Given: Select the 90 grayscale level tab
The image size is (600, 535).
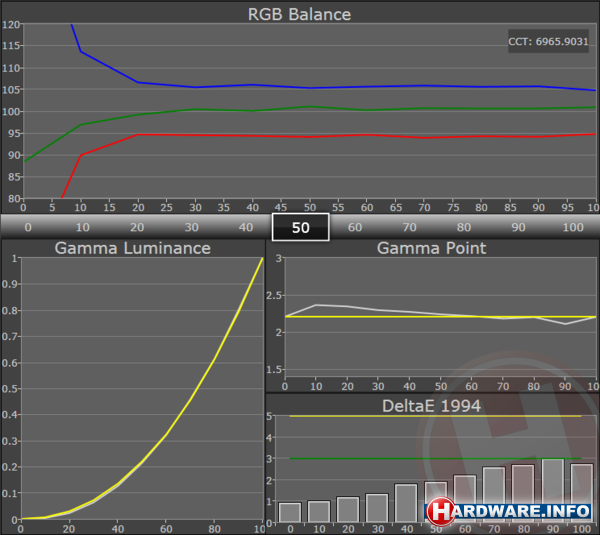Looking at the screenshot, I should pos(518,227).
